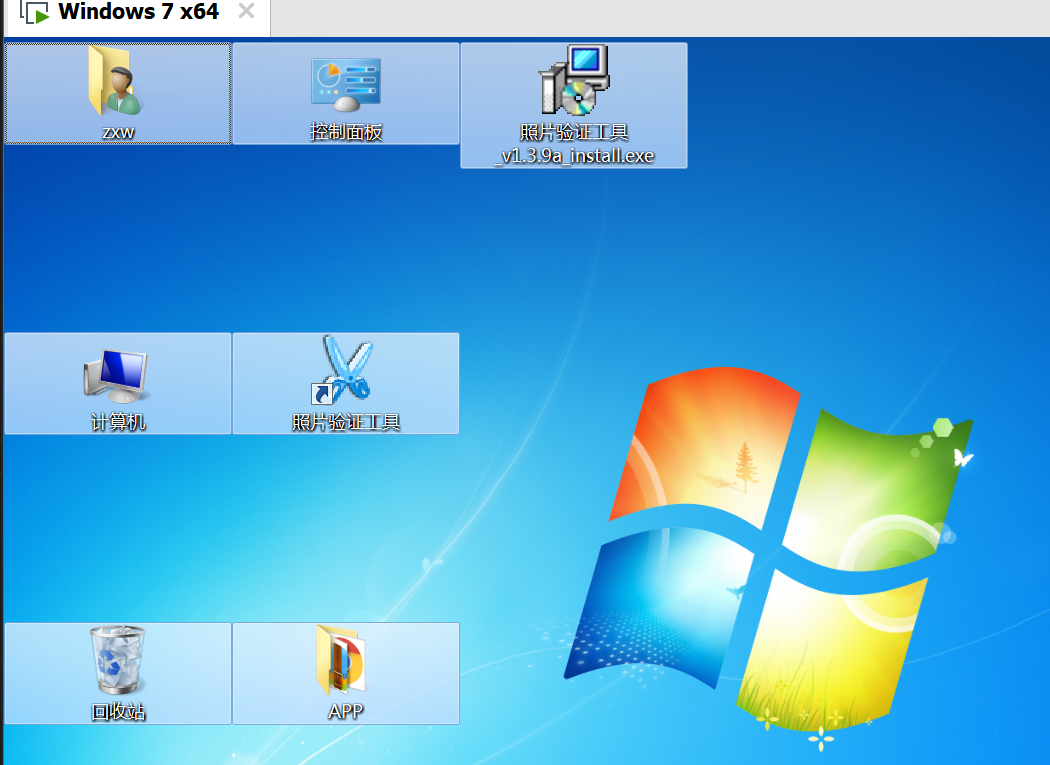
Task: Click the 回收站 label text
Action: (118, 712)
